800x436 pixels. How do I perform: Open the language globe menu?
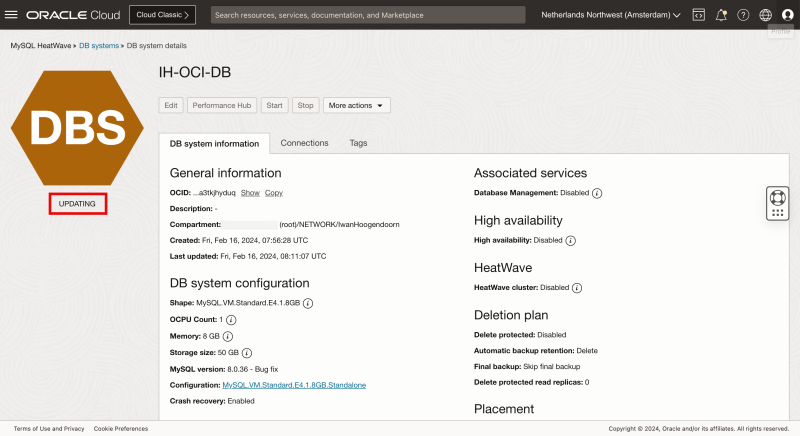coord(765,15)
